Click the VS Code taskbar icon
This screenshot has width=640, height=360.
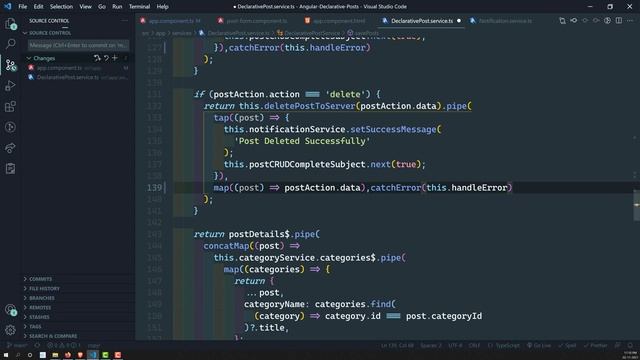pyautogui.click(x=93, y=355)
